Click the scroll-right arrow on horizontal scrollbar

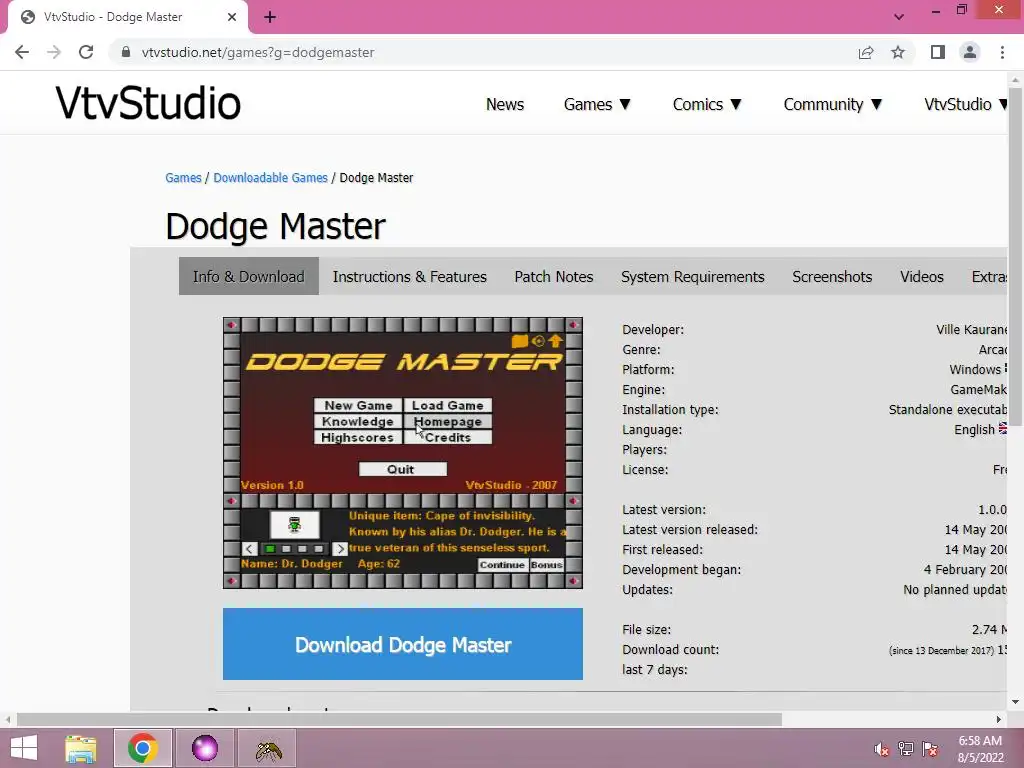[999, 720]
